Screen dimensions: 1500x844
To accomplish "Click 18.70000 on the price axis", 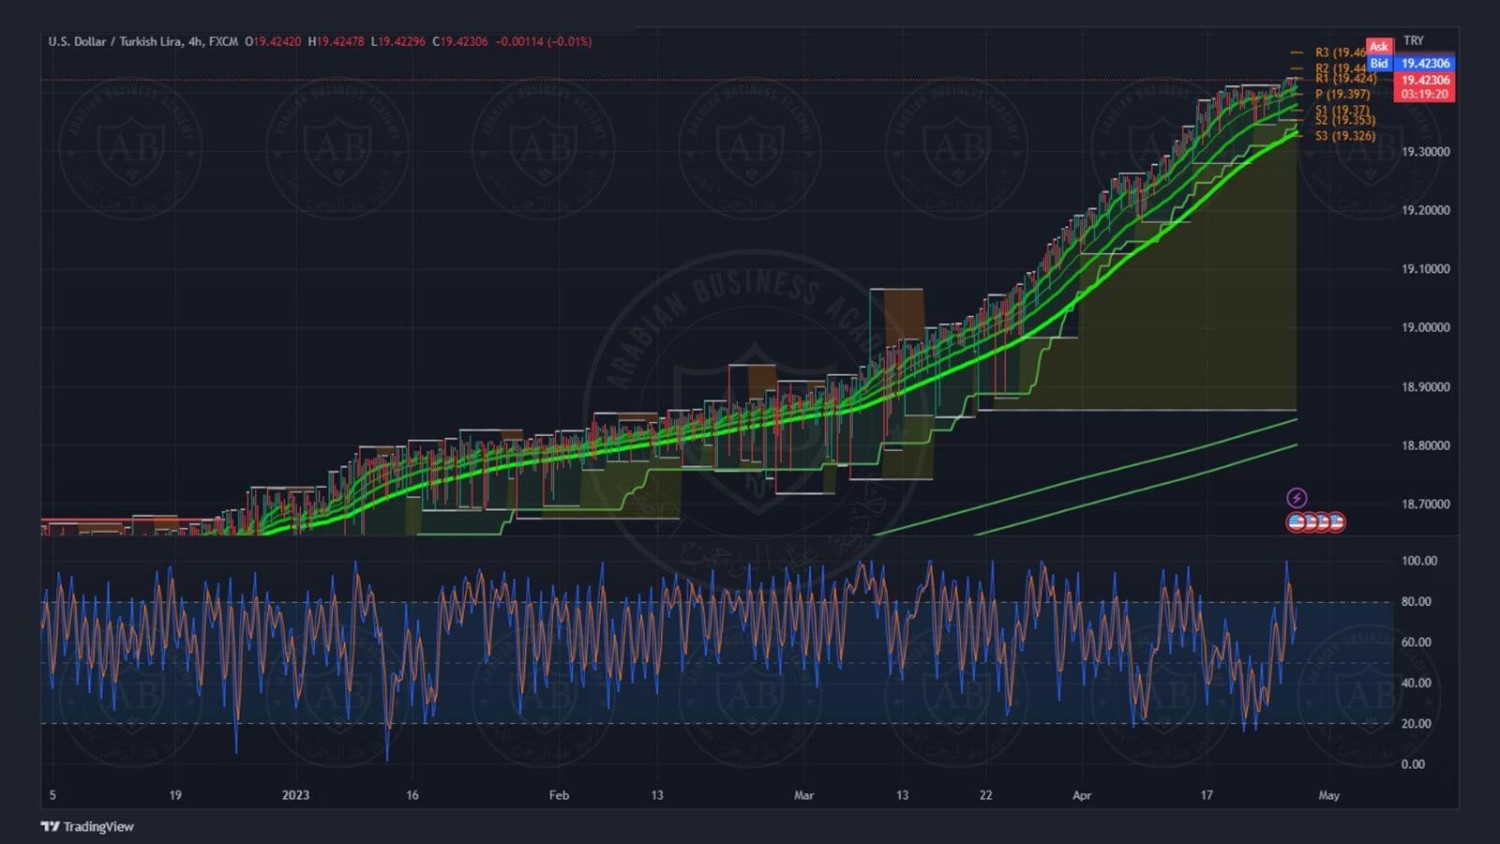I will (1425, 505).
